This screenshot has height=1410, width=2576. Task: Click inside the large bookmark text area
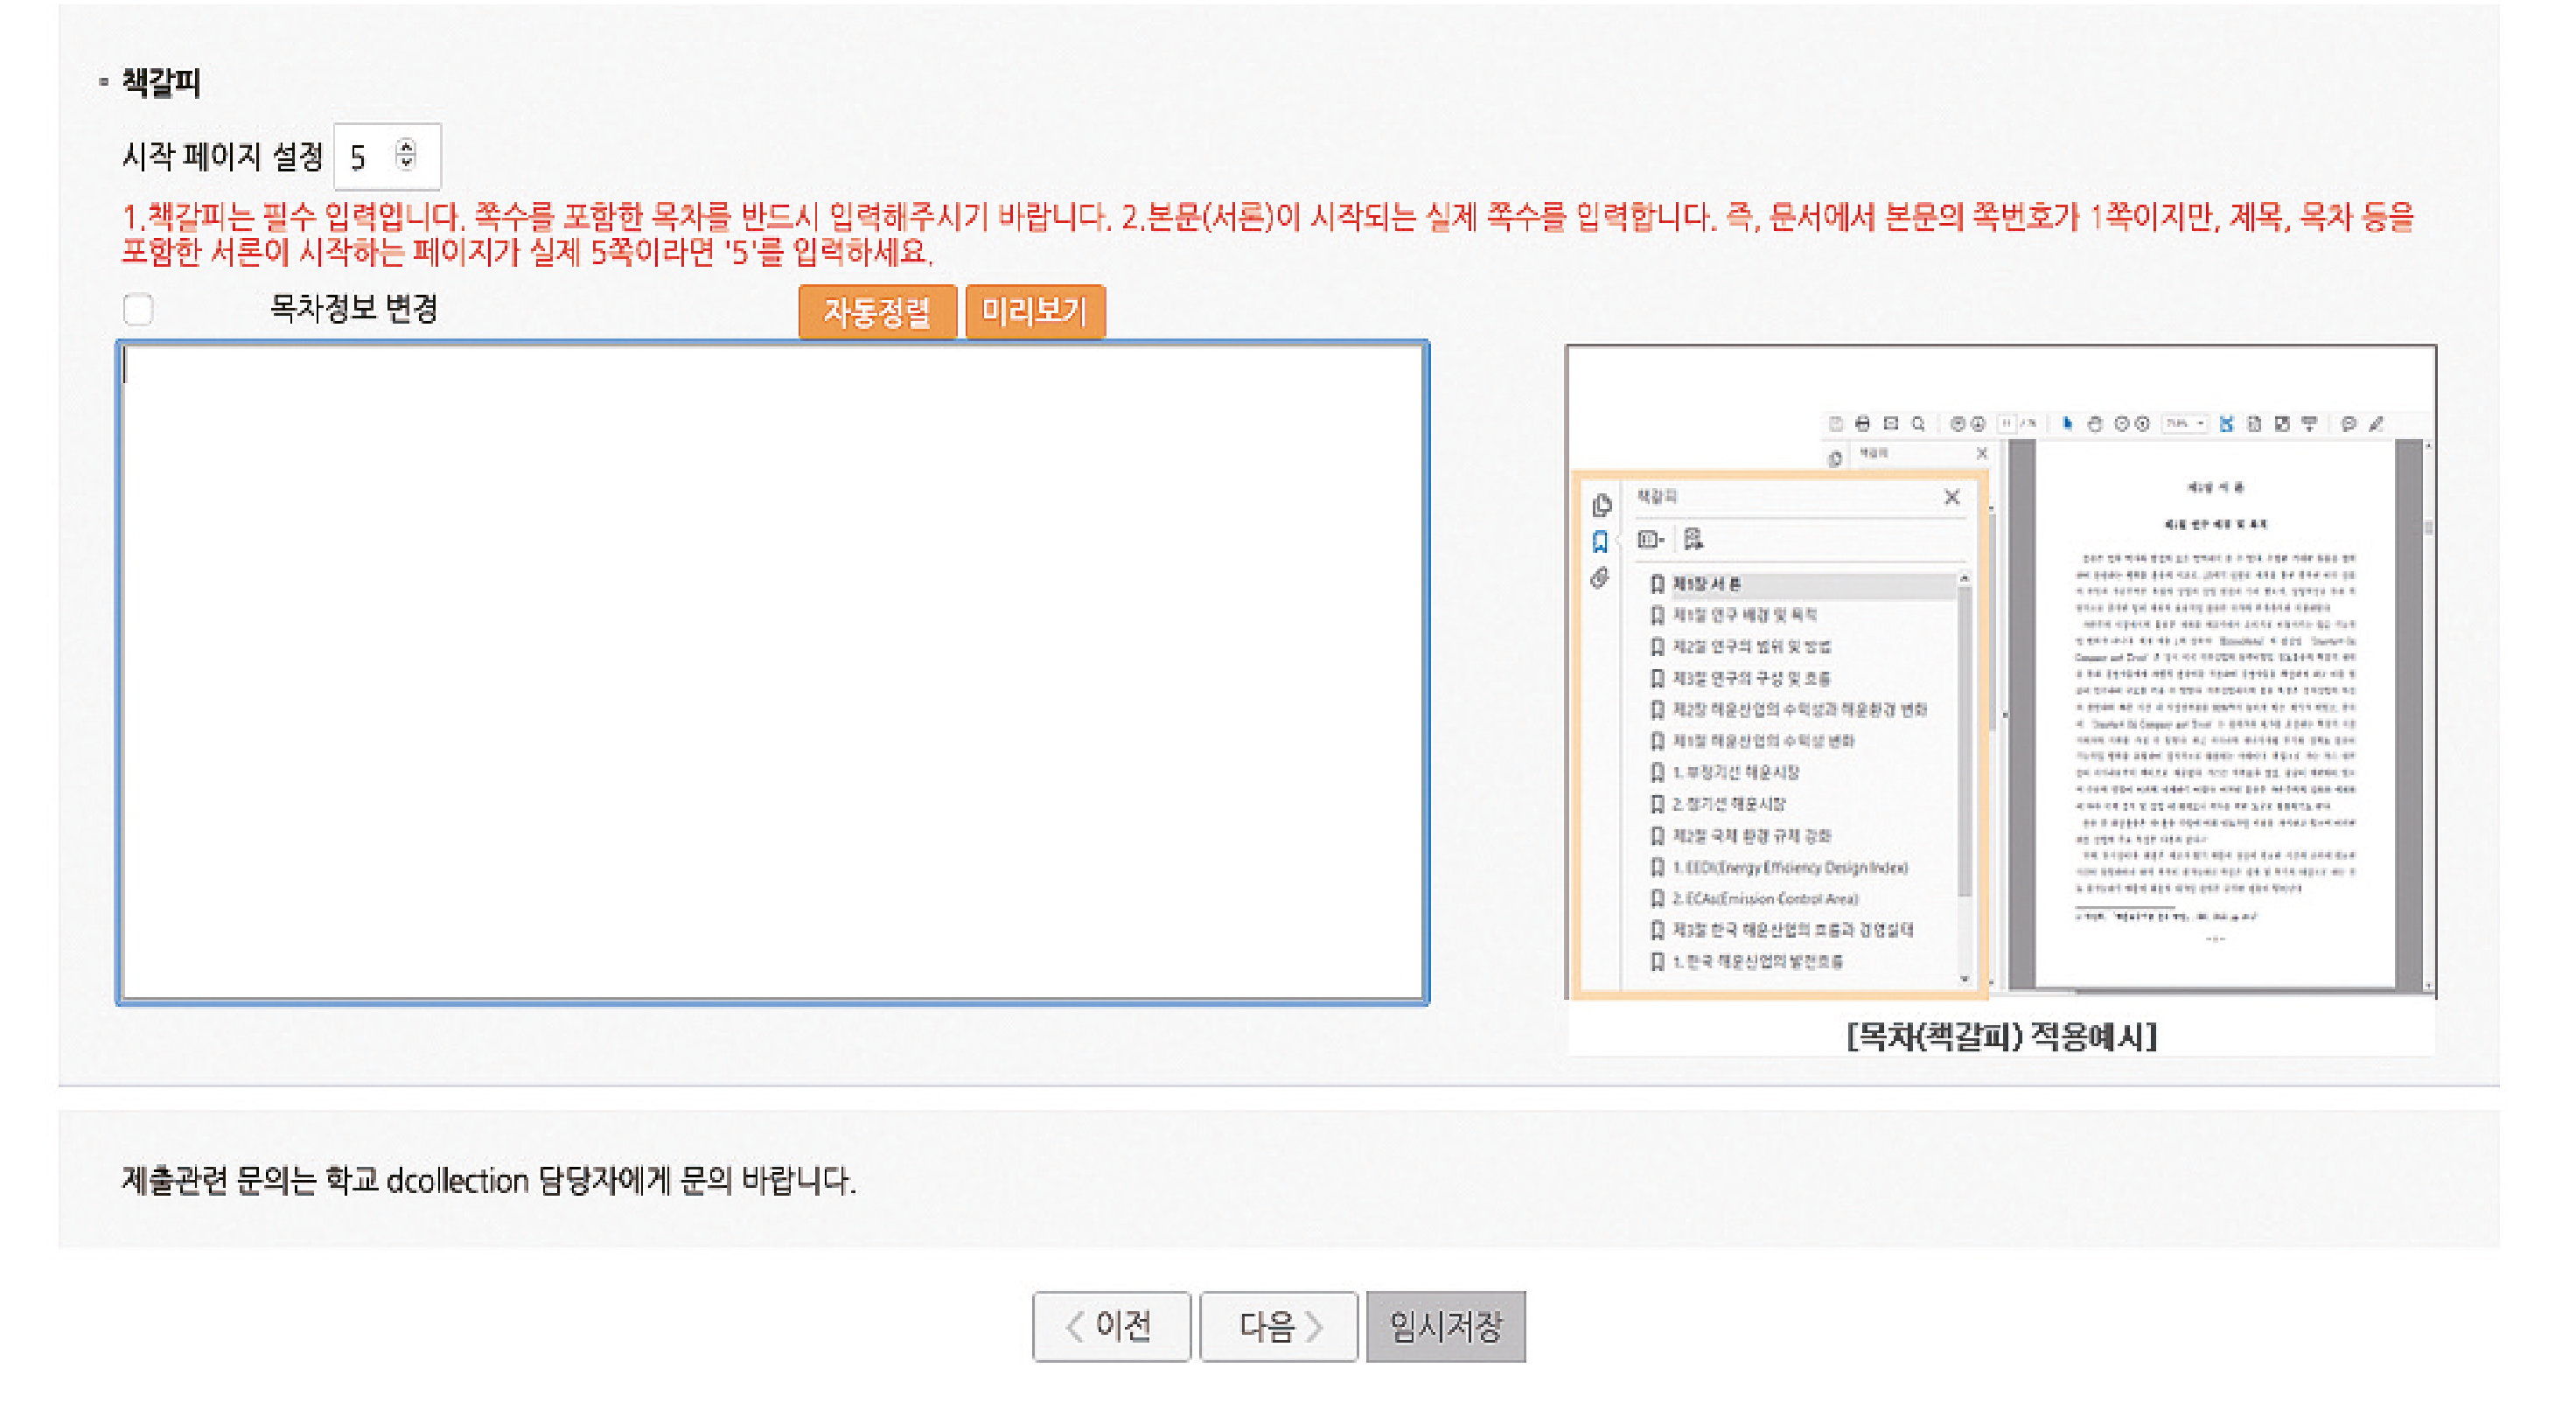click(772, 672)
